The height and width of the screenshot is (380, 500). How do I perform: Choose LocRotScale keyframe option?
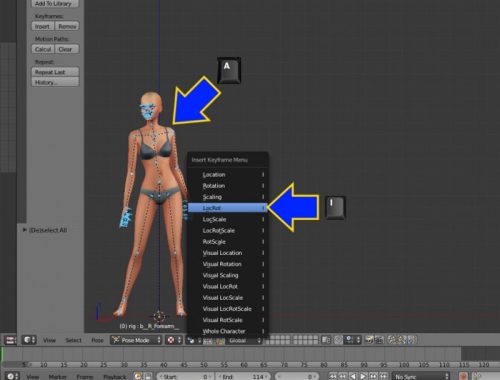coord(228,231)
